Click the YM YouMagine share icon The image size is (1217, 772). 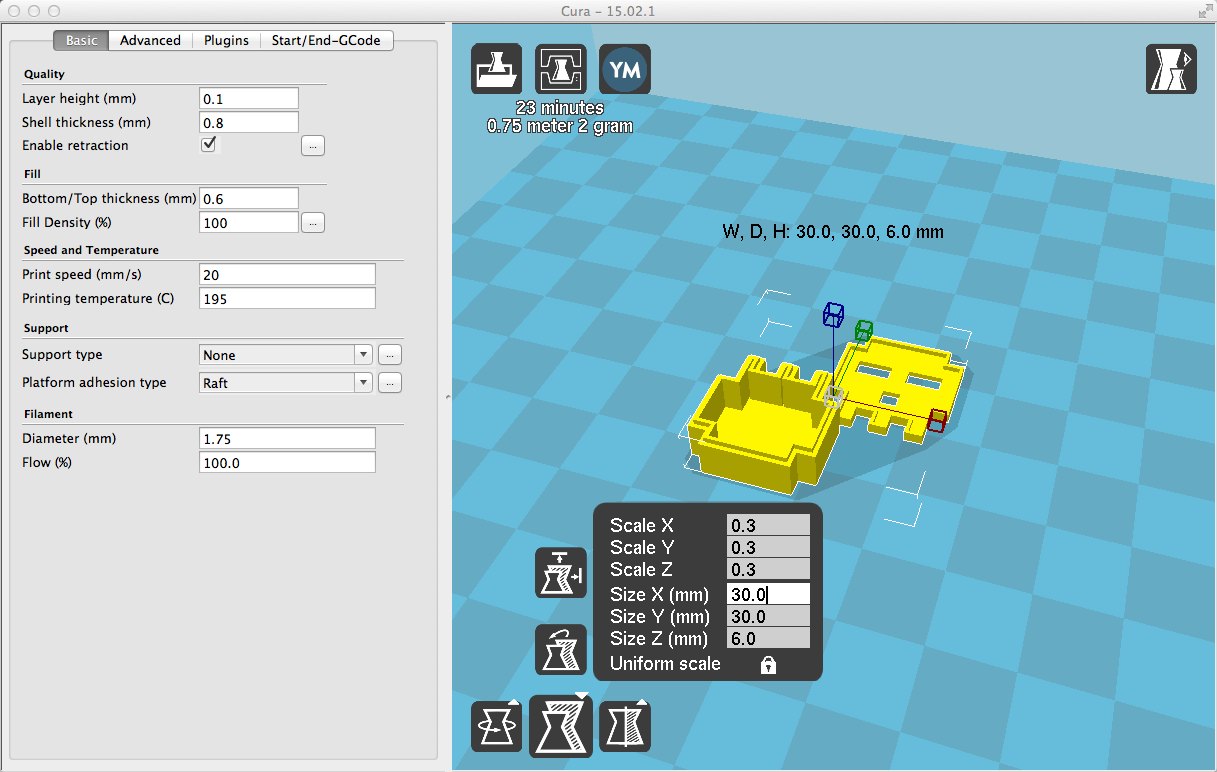625,70
